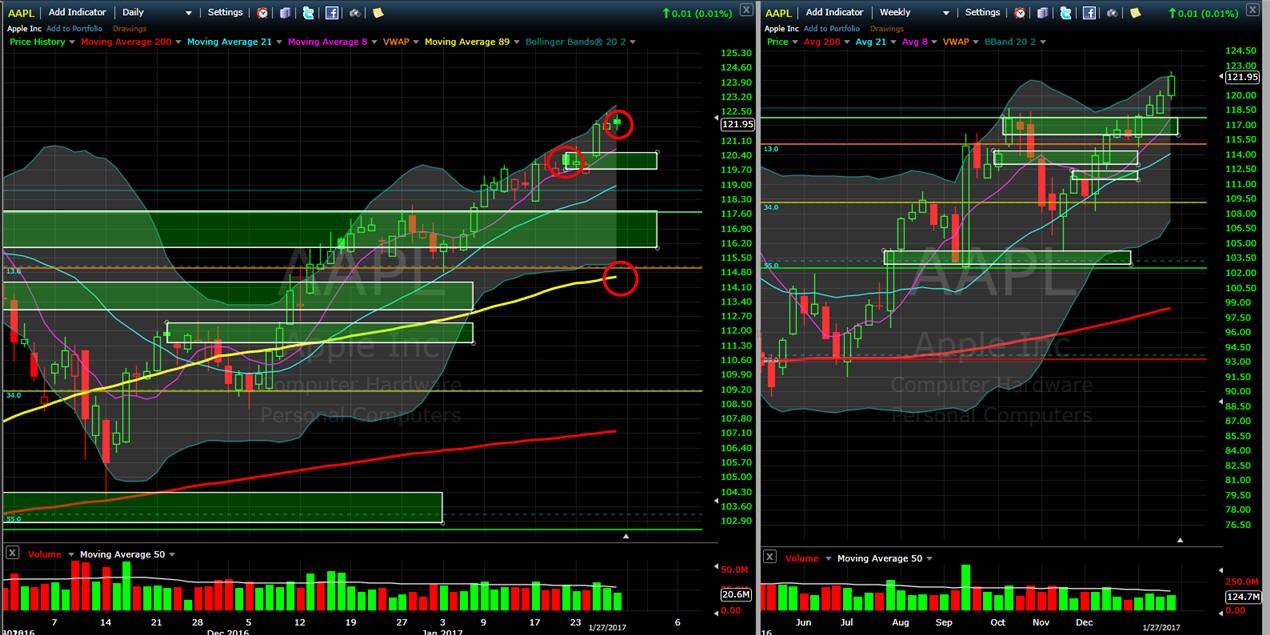The width and height of the screenshot is (1270, 635).
Task: Close the Volume panel in Weekly chart
Action: (769, 557)
